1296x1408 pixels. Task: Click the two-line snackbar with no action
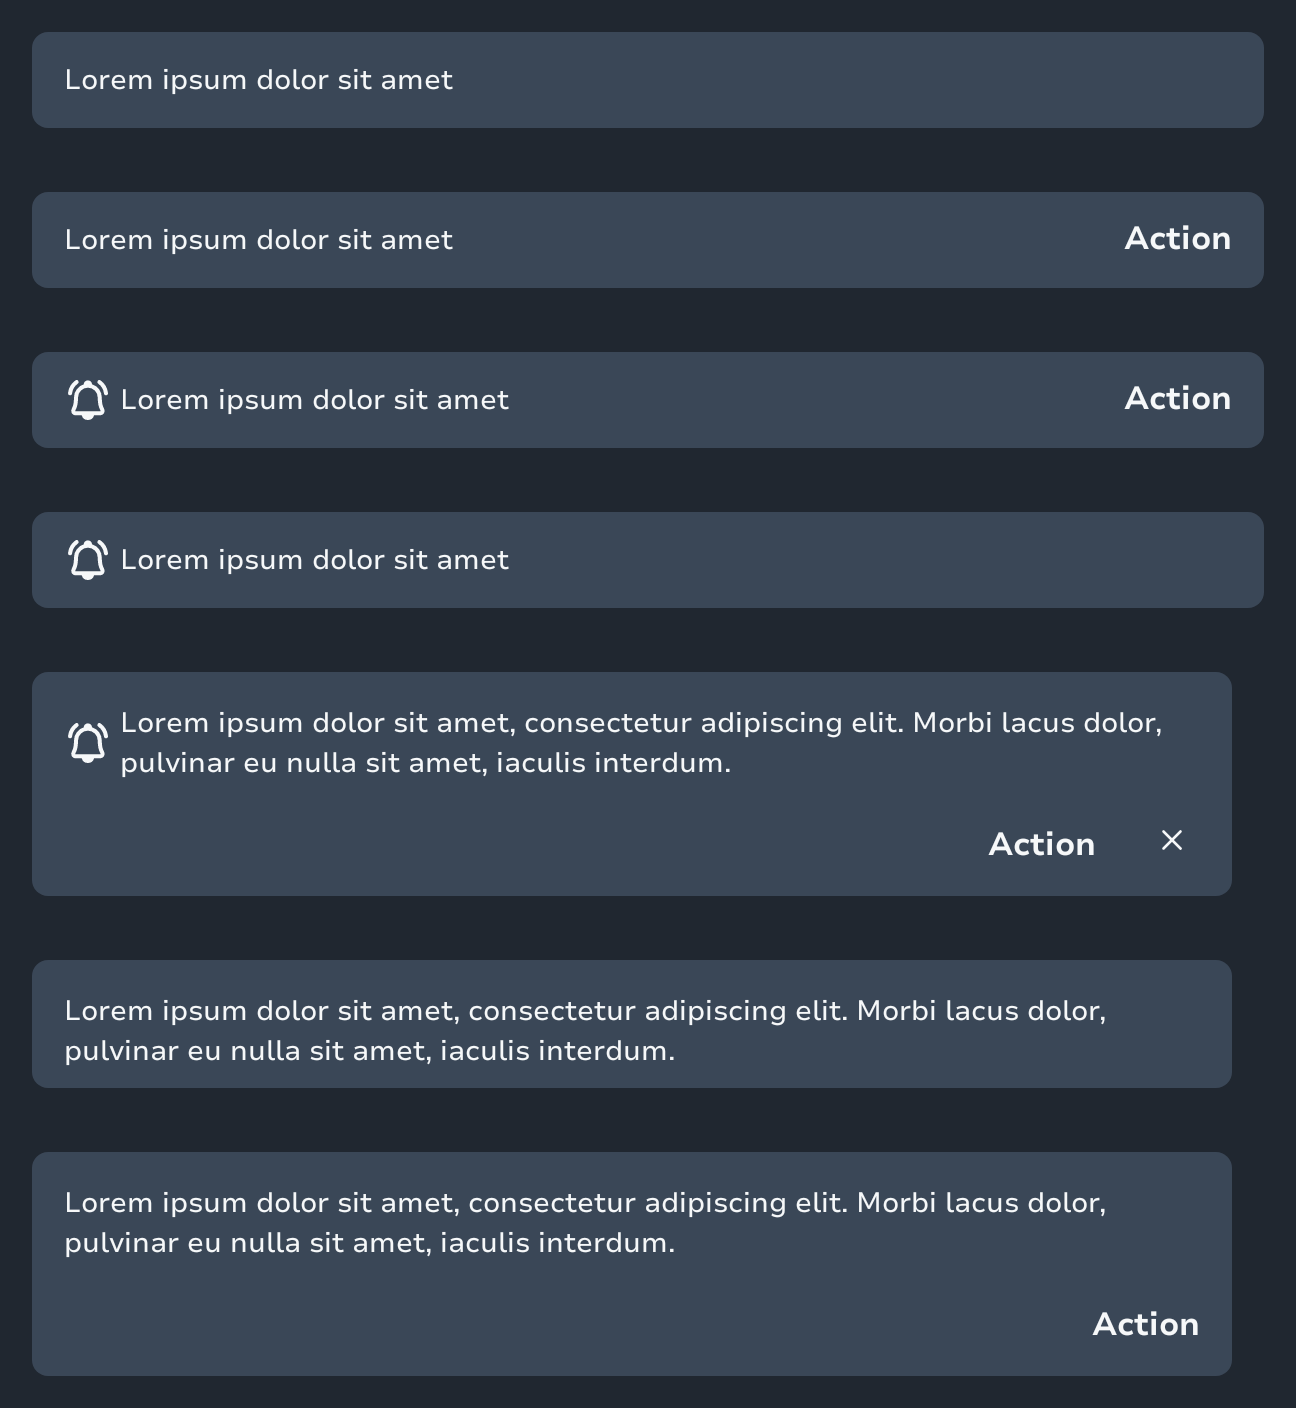click(x=631, y=1024)
